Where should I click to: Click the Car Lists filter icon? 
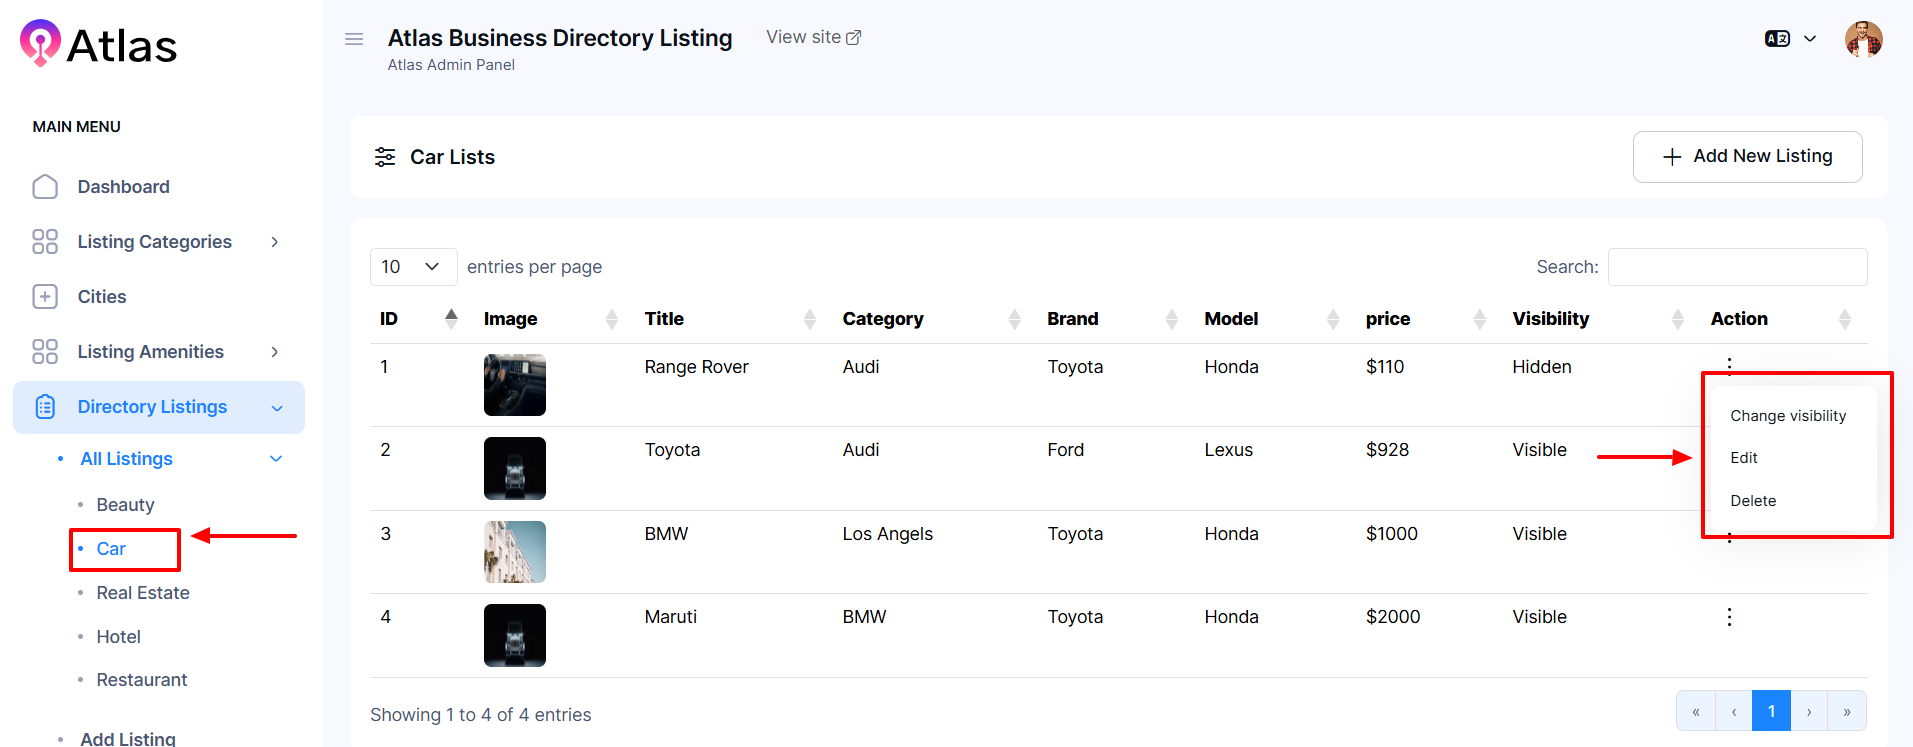(x=385, y=157)
